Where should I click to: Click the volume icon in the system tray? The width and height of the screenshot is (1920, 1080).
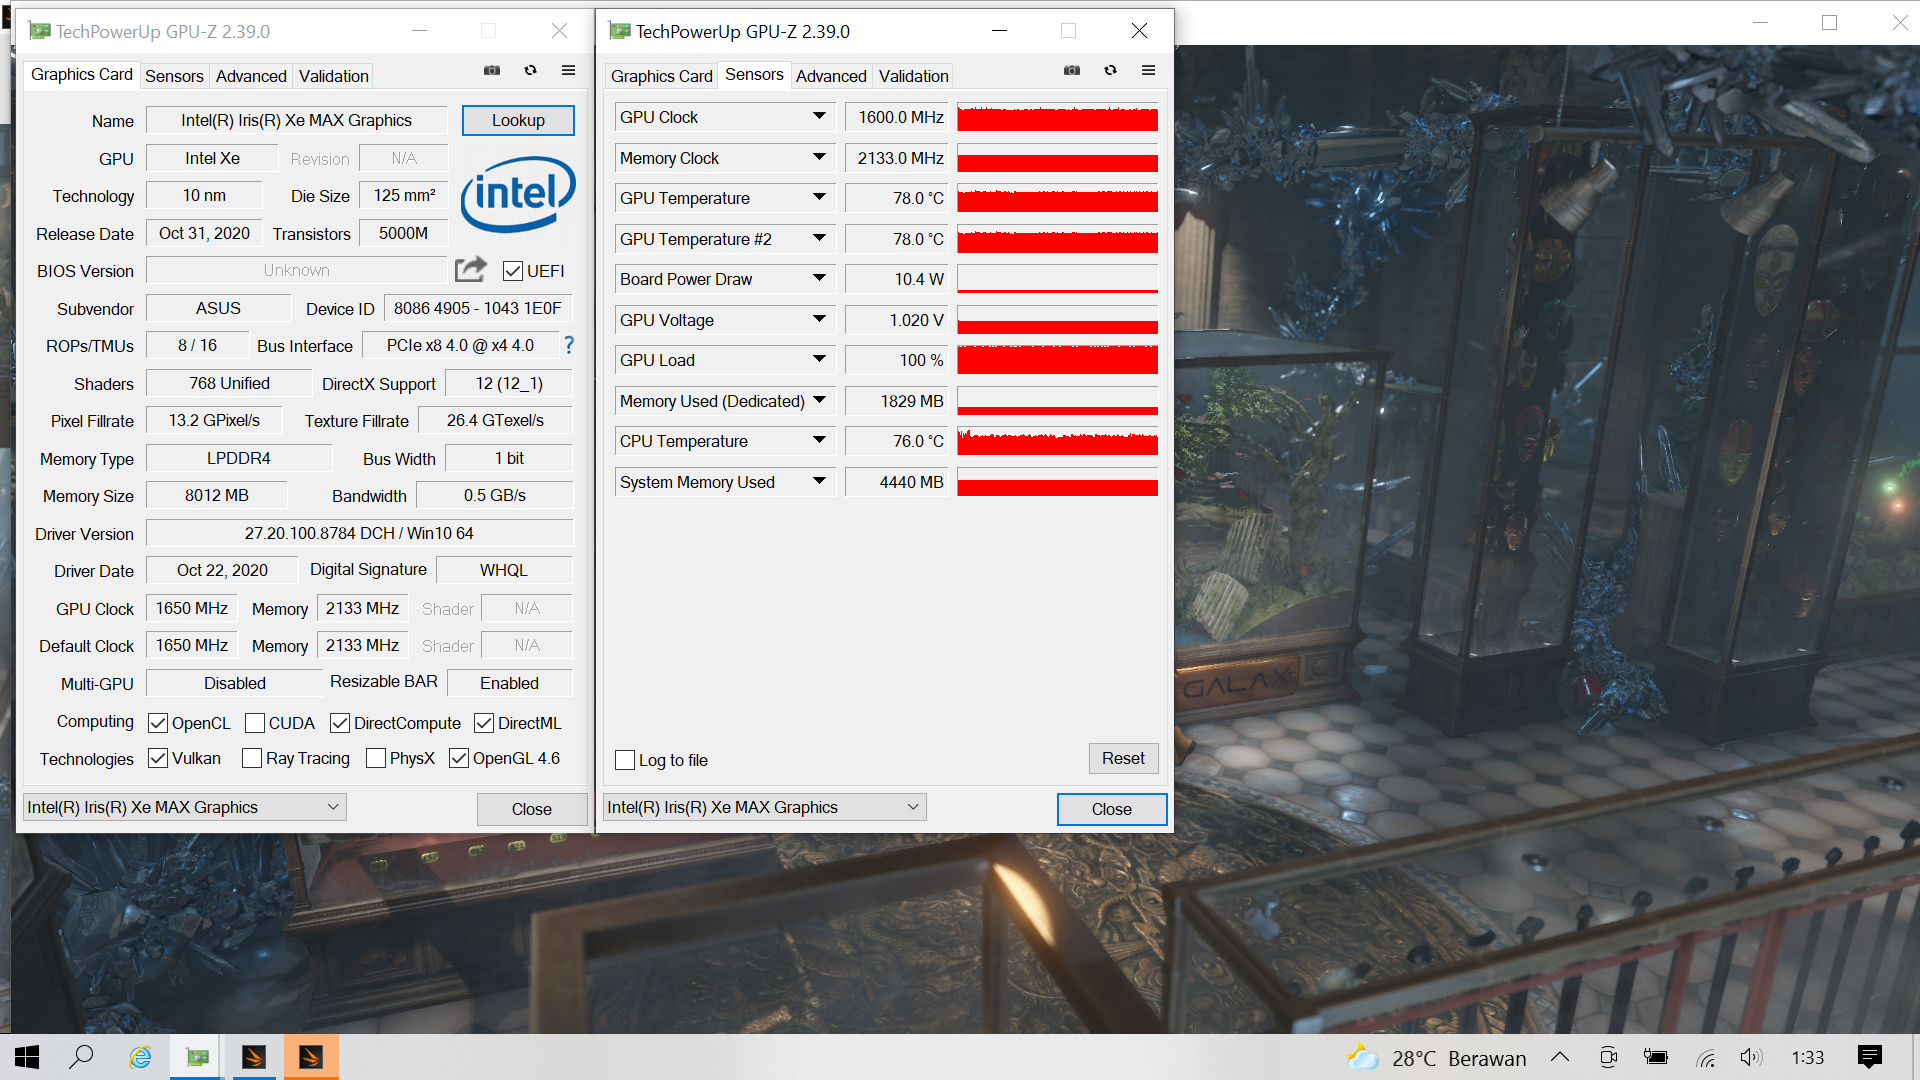tap(1751, 1057)
